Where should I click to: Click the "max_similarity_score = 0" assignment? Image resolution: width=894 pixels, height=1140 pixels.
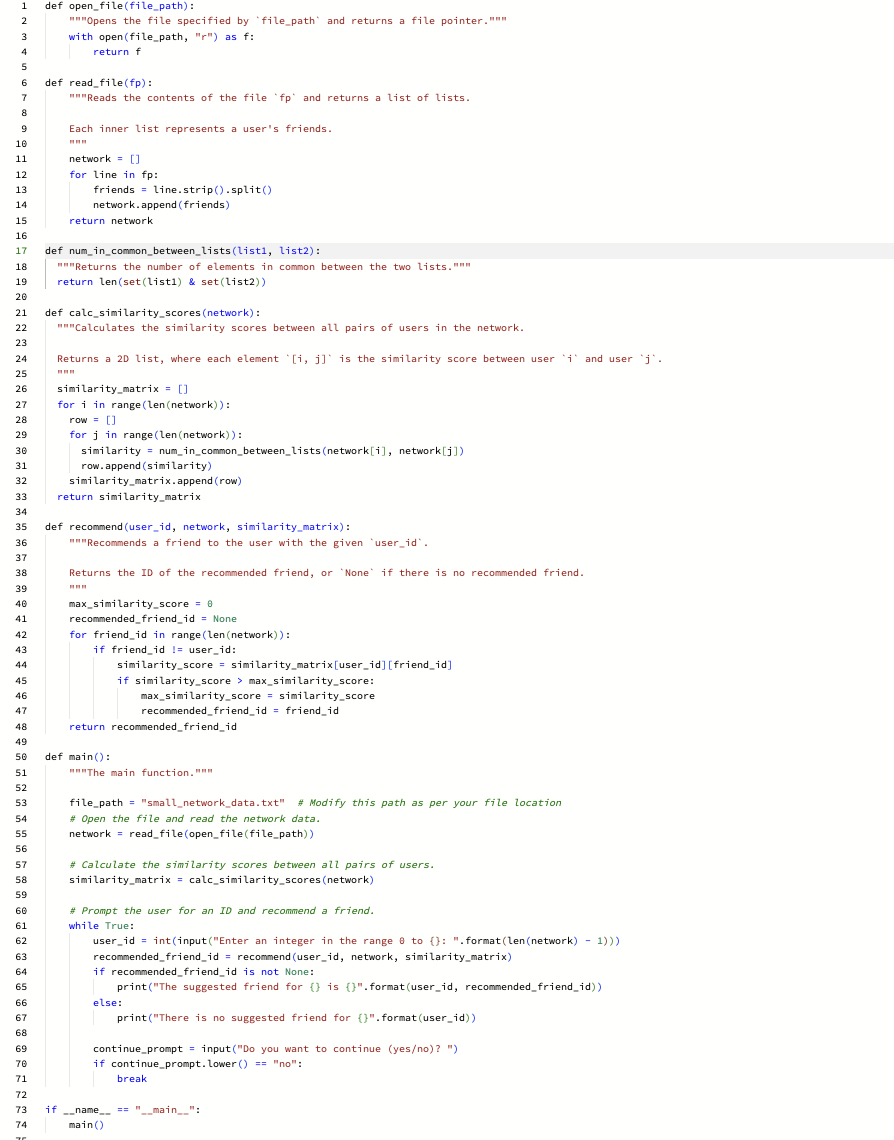coord(141,604)
